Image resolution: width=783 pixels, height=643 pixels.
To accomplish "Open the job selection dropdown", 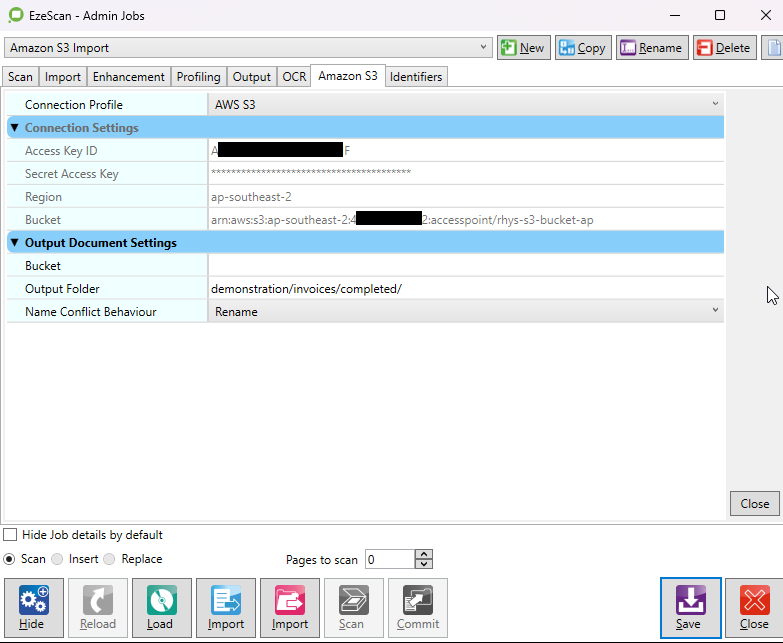I will tap(484, 48).
